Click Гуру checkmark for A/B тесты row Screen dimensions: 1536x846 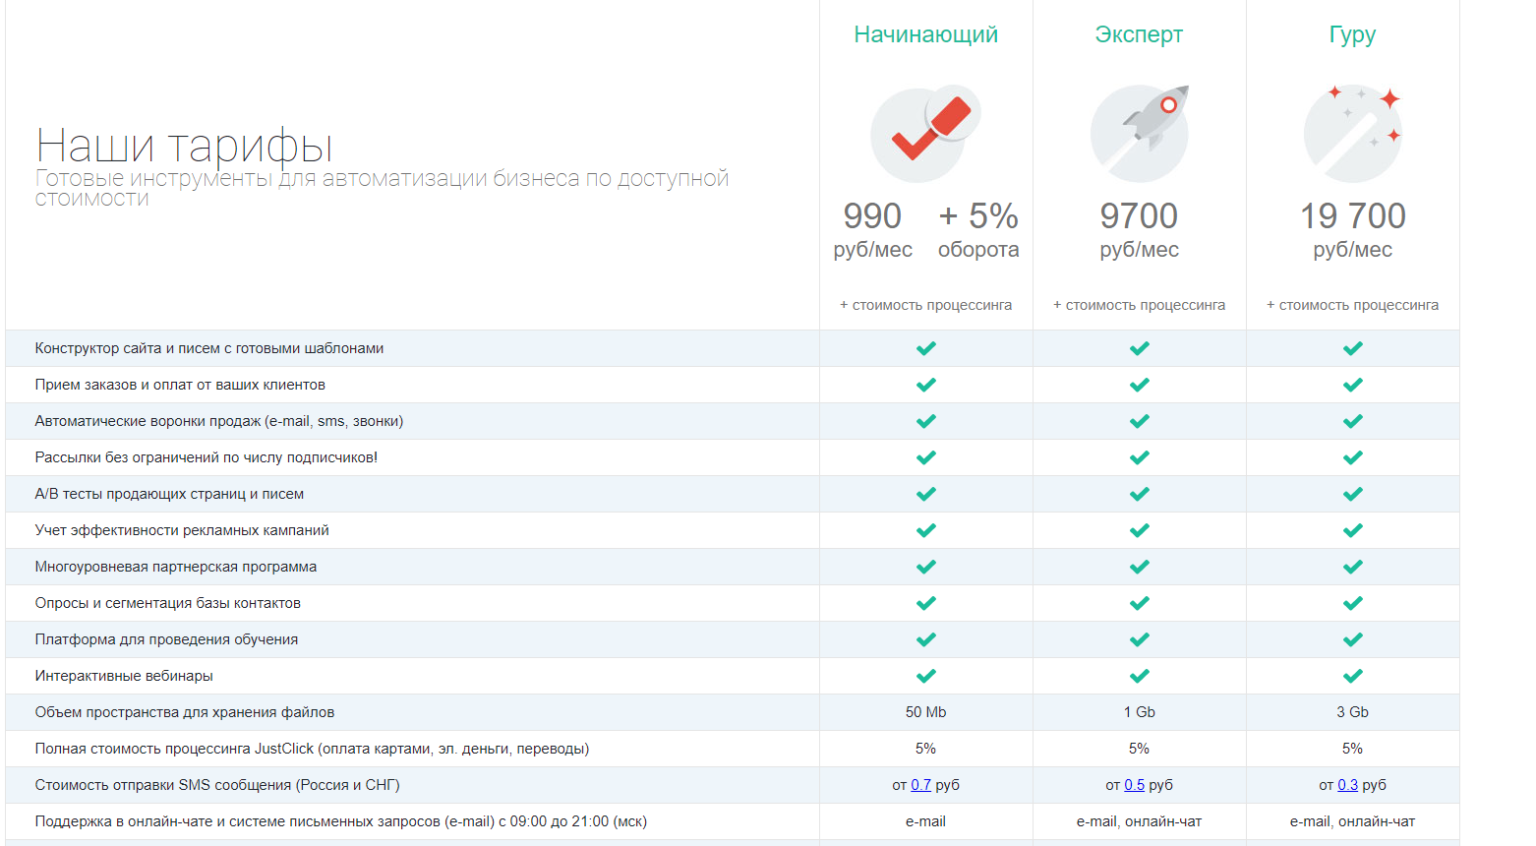coord(1353,494)
